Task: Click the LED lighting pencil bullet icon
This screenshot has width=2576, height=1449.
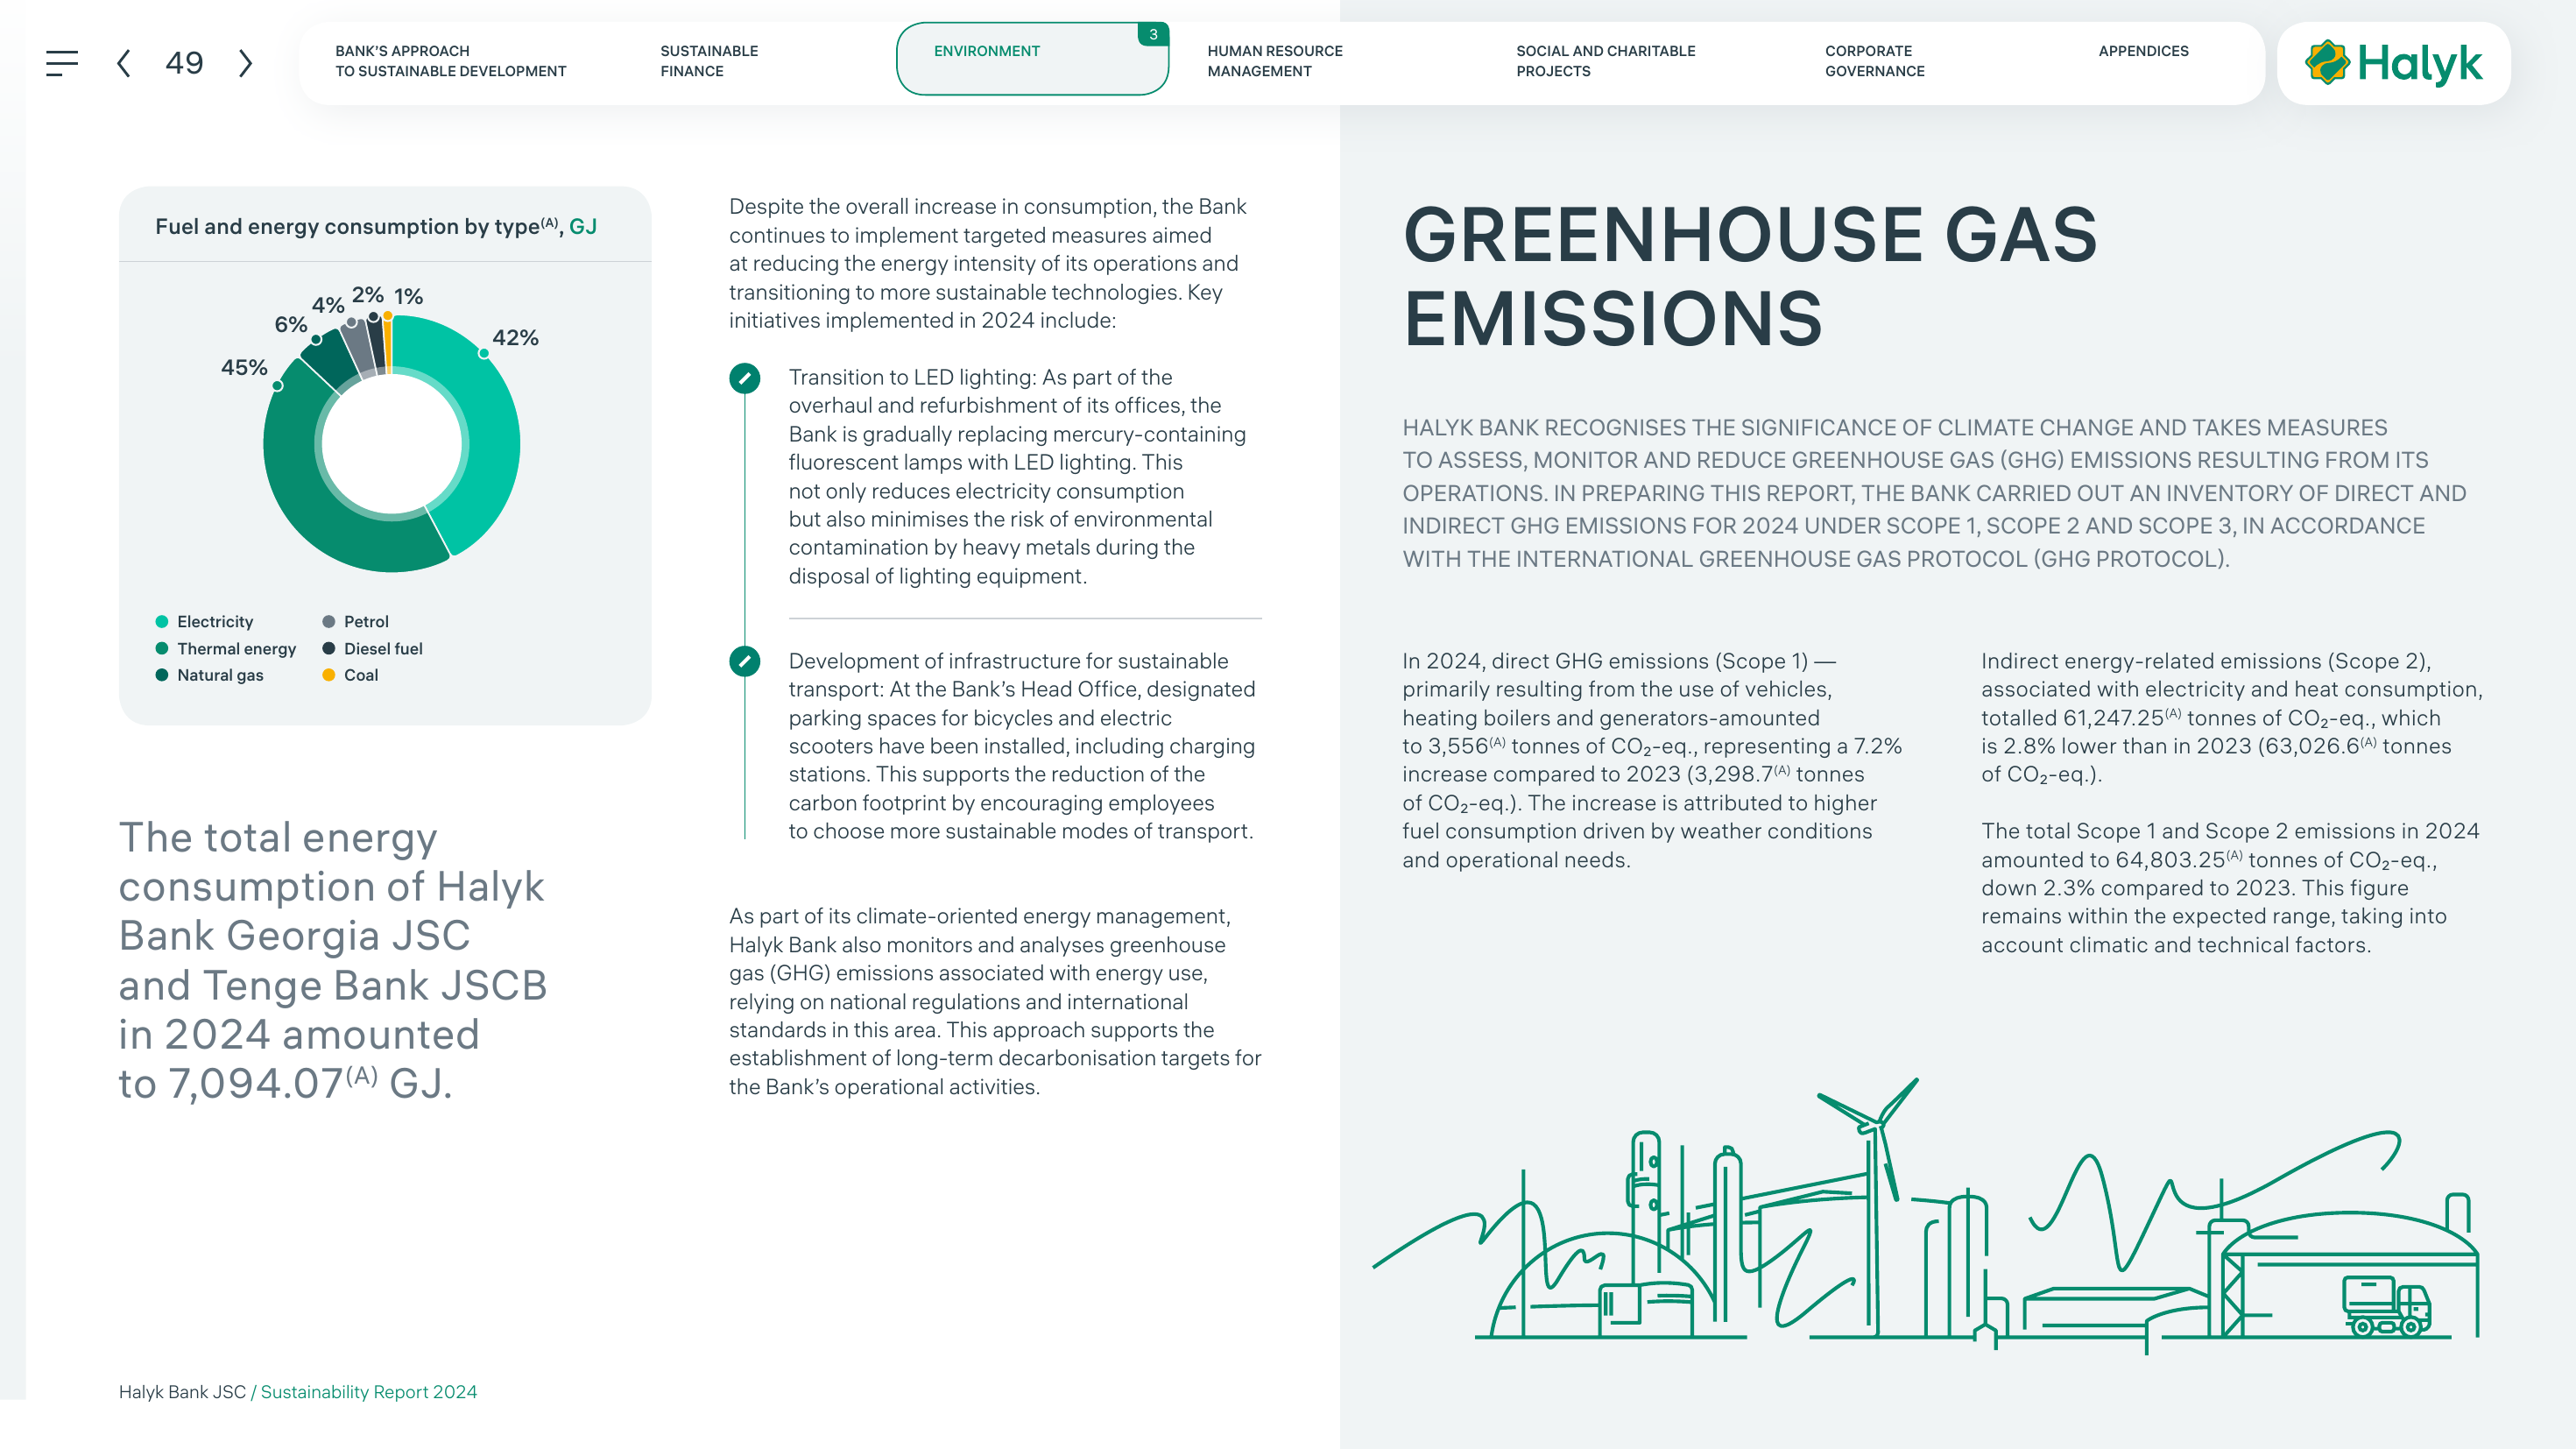Action: (744, 378)
